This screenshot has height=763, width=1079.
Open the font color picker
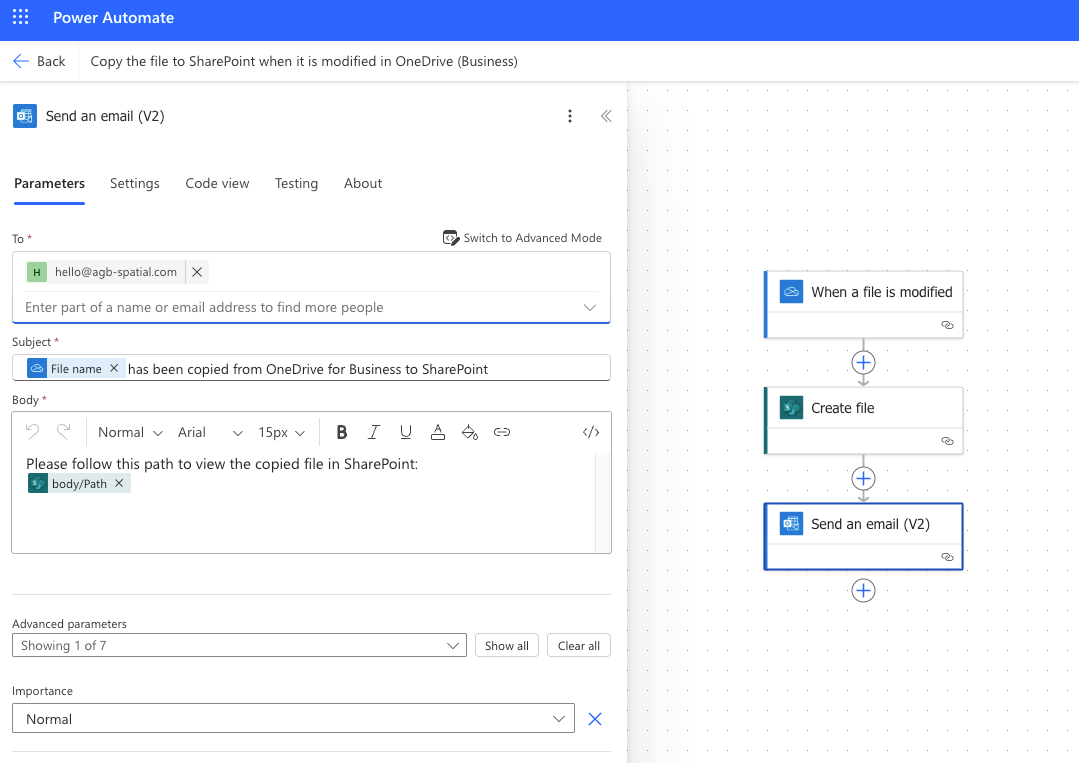pos(438,432)
